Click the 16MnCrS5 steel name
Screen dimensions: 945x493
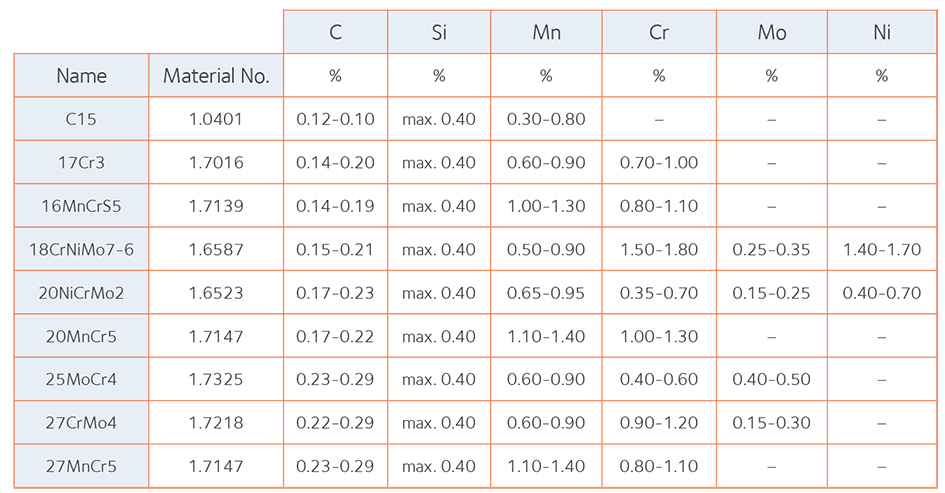(x=81, y=206)
